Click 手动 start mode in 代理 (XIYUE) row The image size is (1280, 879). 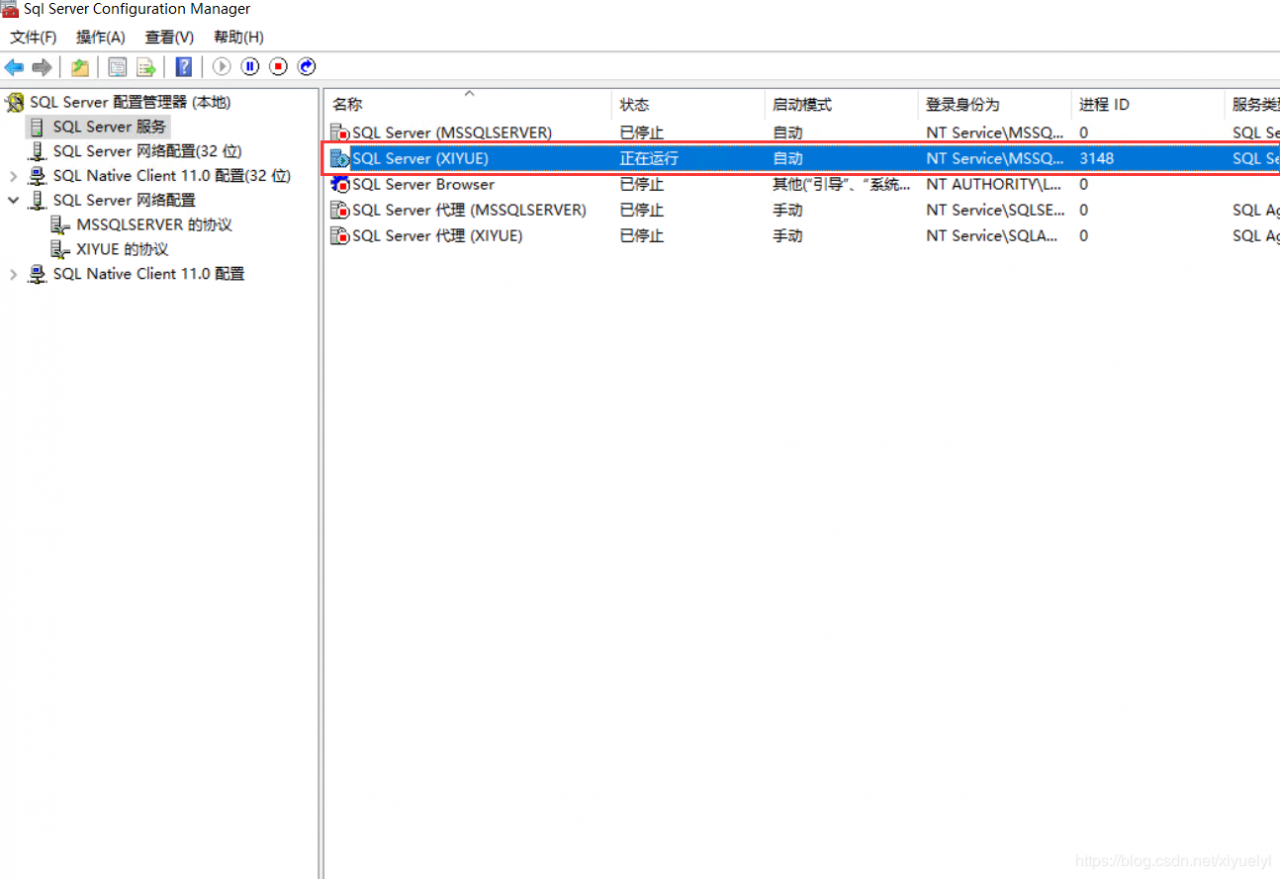tap(787, 237)
